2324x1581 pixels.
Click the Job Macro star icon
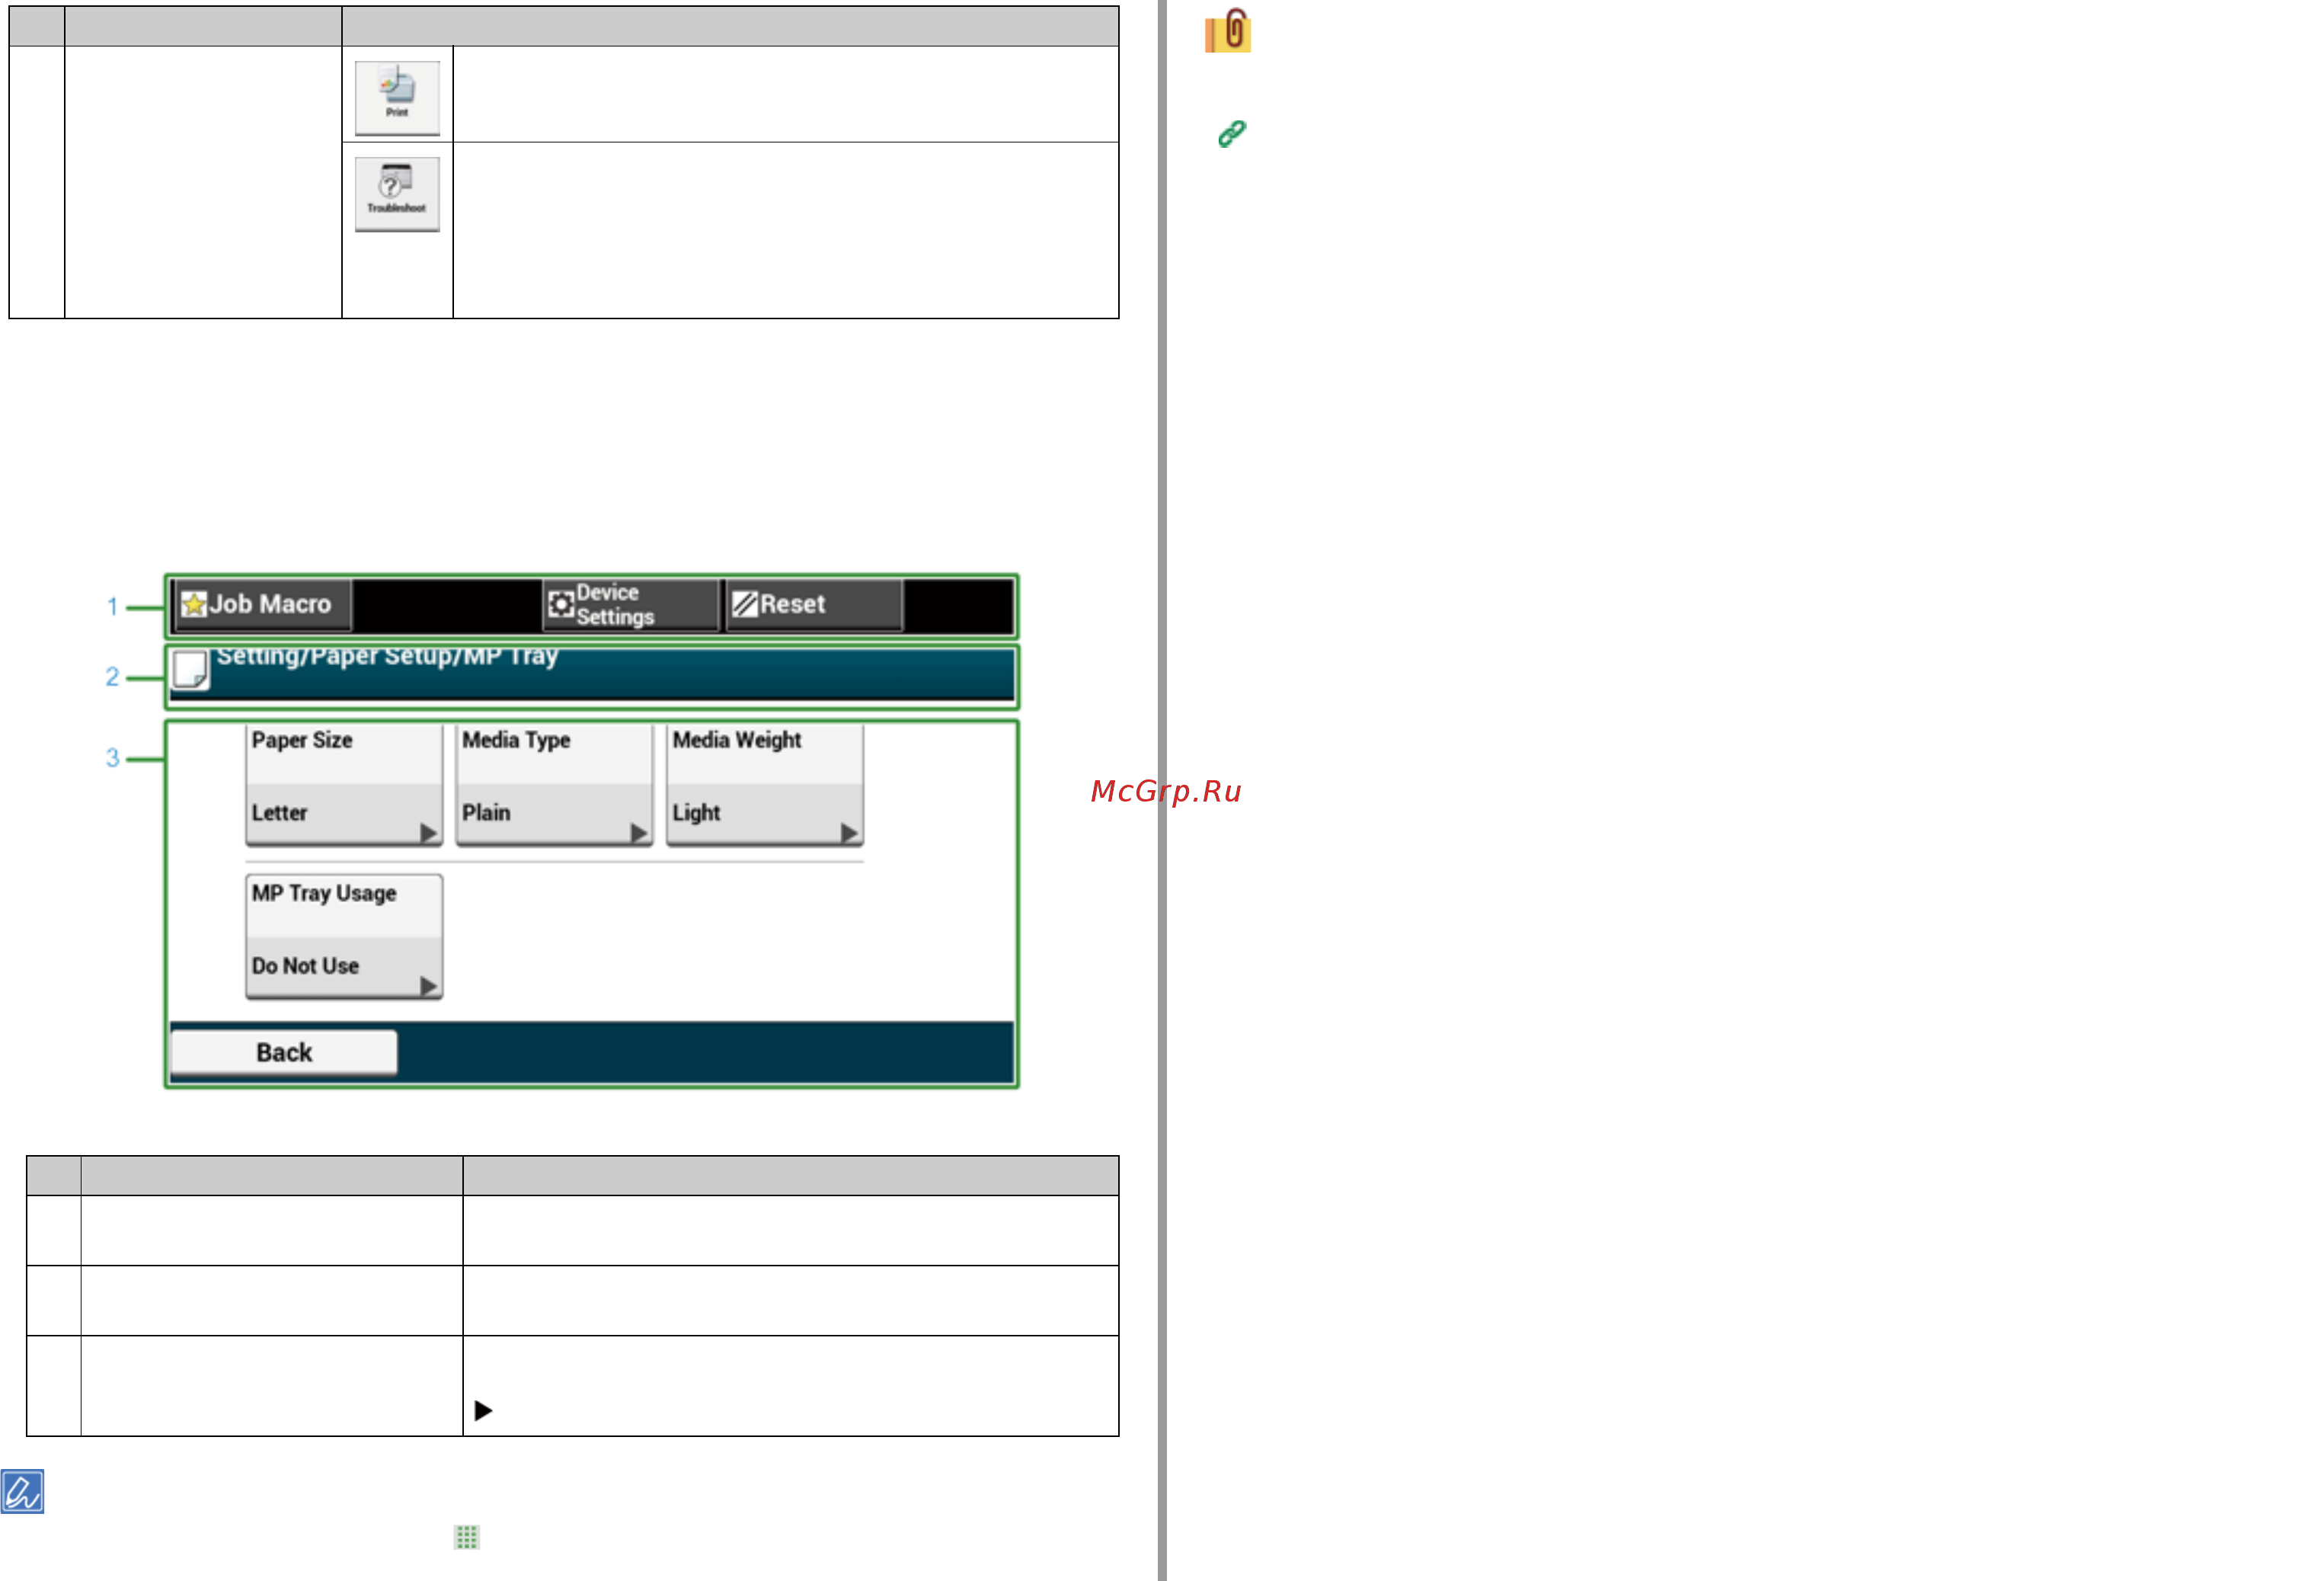[x=193, y=605]
